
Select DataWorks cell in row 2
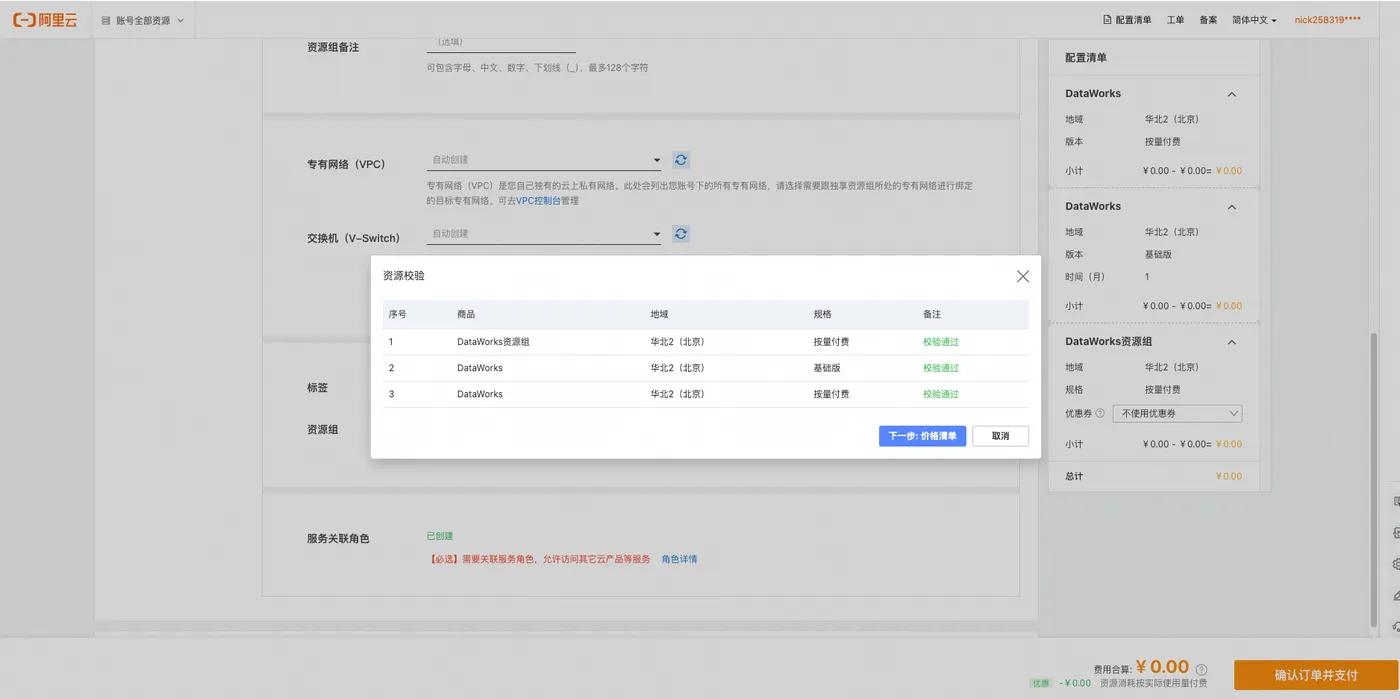coord(480,368)
